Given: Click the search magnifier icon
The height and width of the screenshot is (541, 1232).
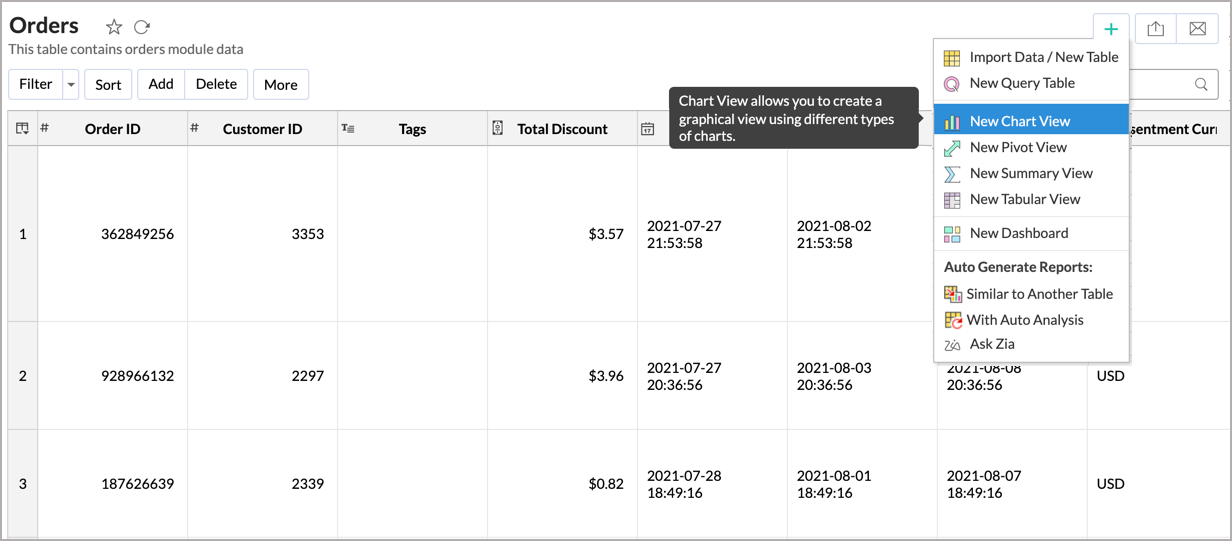Looking at the screenshot, I should point(1201,85).
